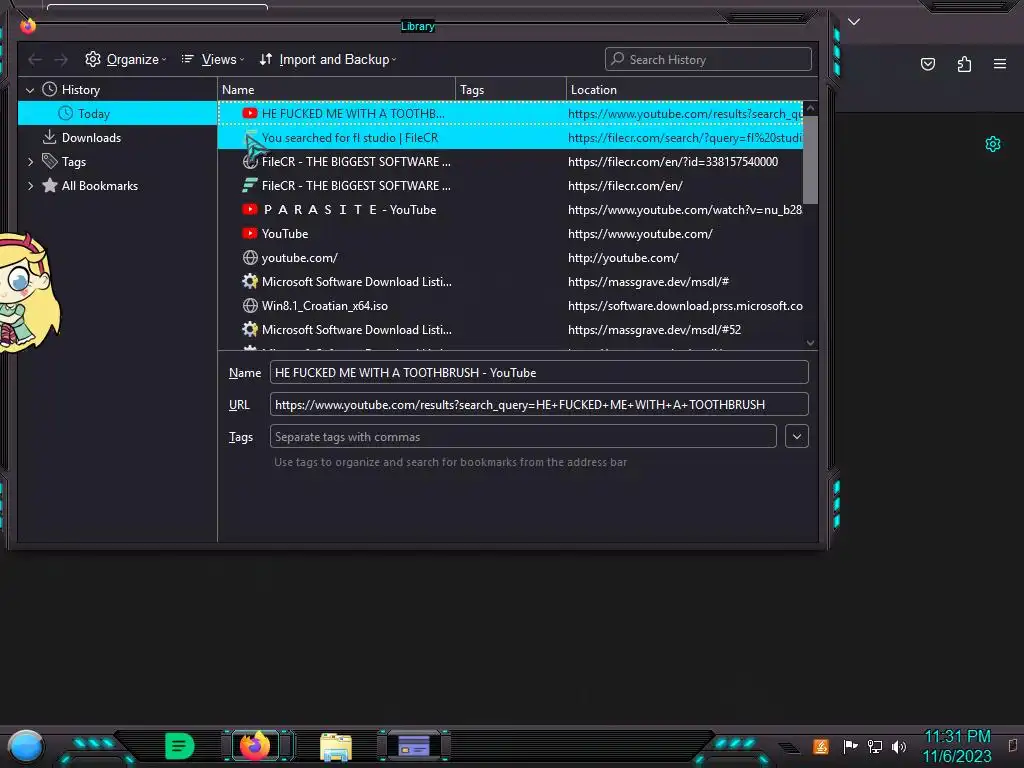Click the gear favicon on the massgrave.dev/msdl/# row
Image resolution: width=1024 pixels, height=768 pixels.
pos(249,281)
